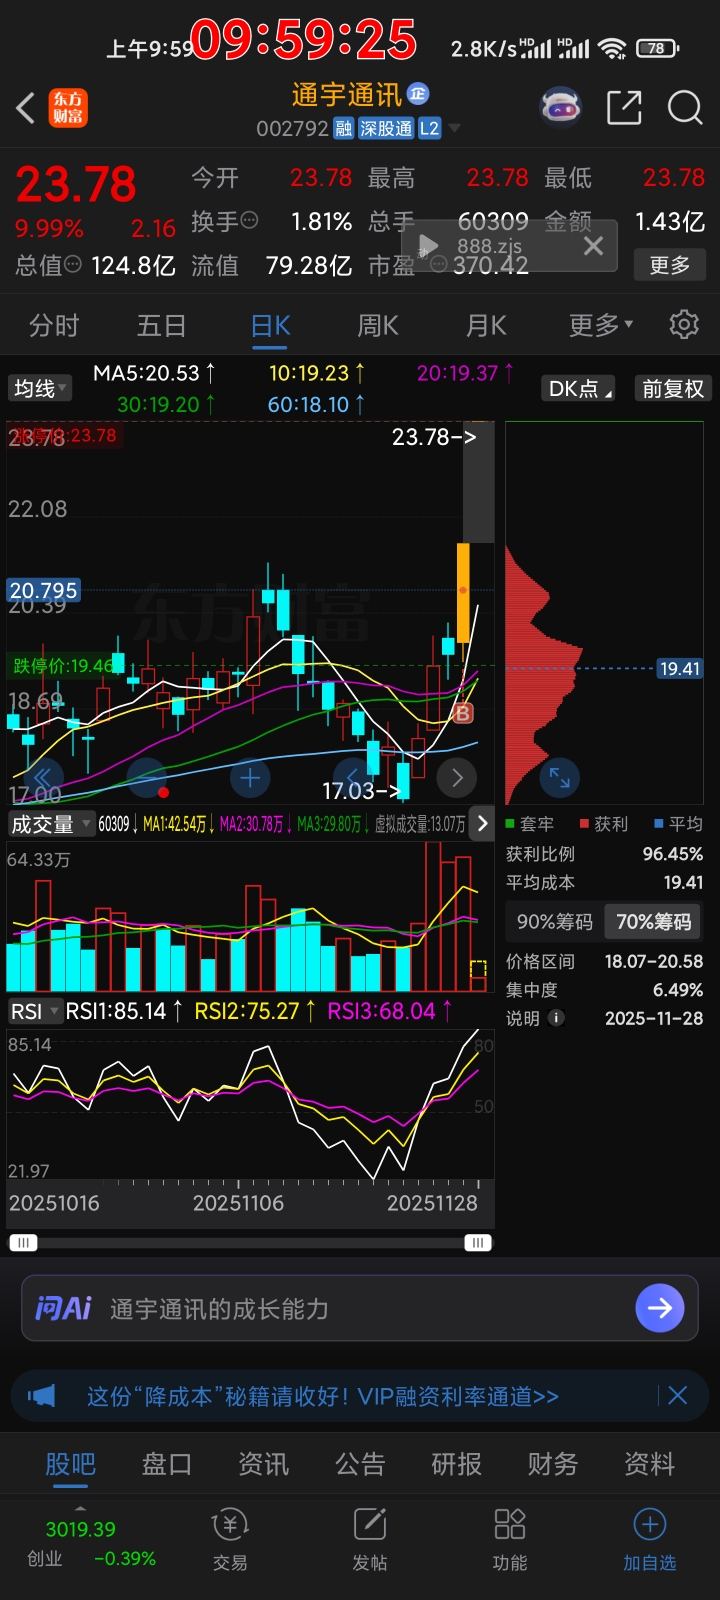
Task: Tap the 换手 info icon
Action: coord(250,220)
